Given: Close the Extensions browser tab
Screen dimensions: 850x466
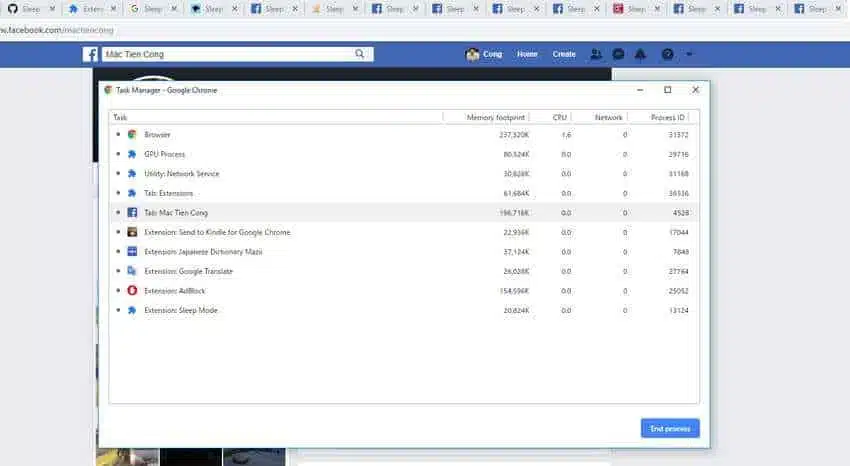Looking at the screenshot, I should click(113, 9).
